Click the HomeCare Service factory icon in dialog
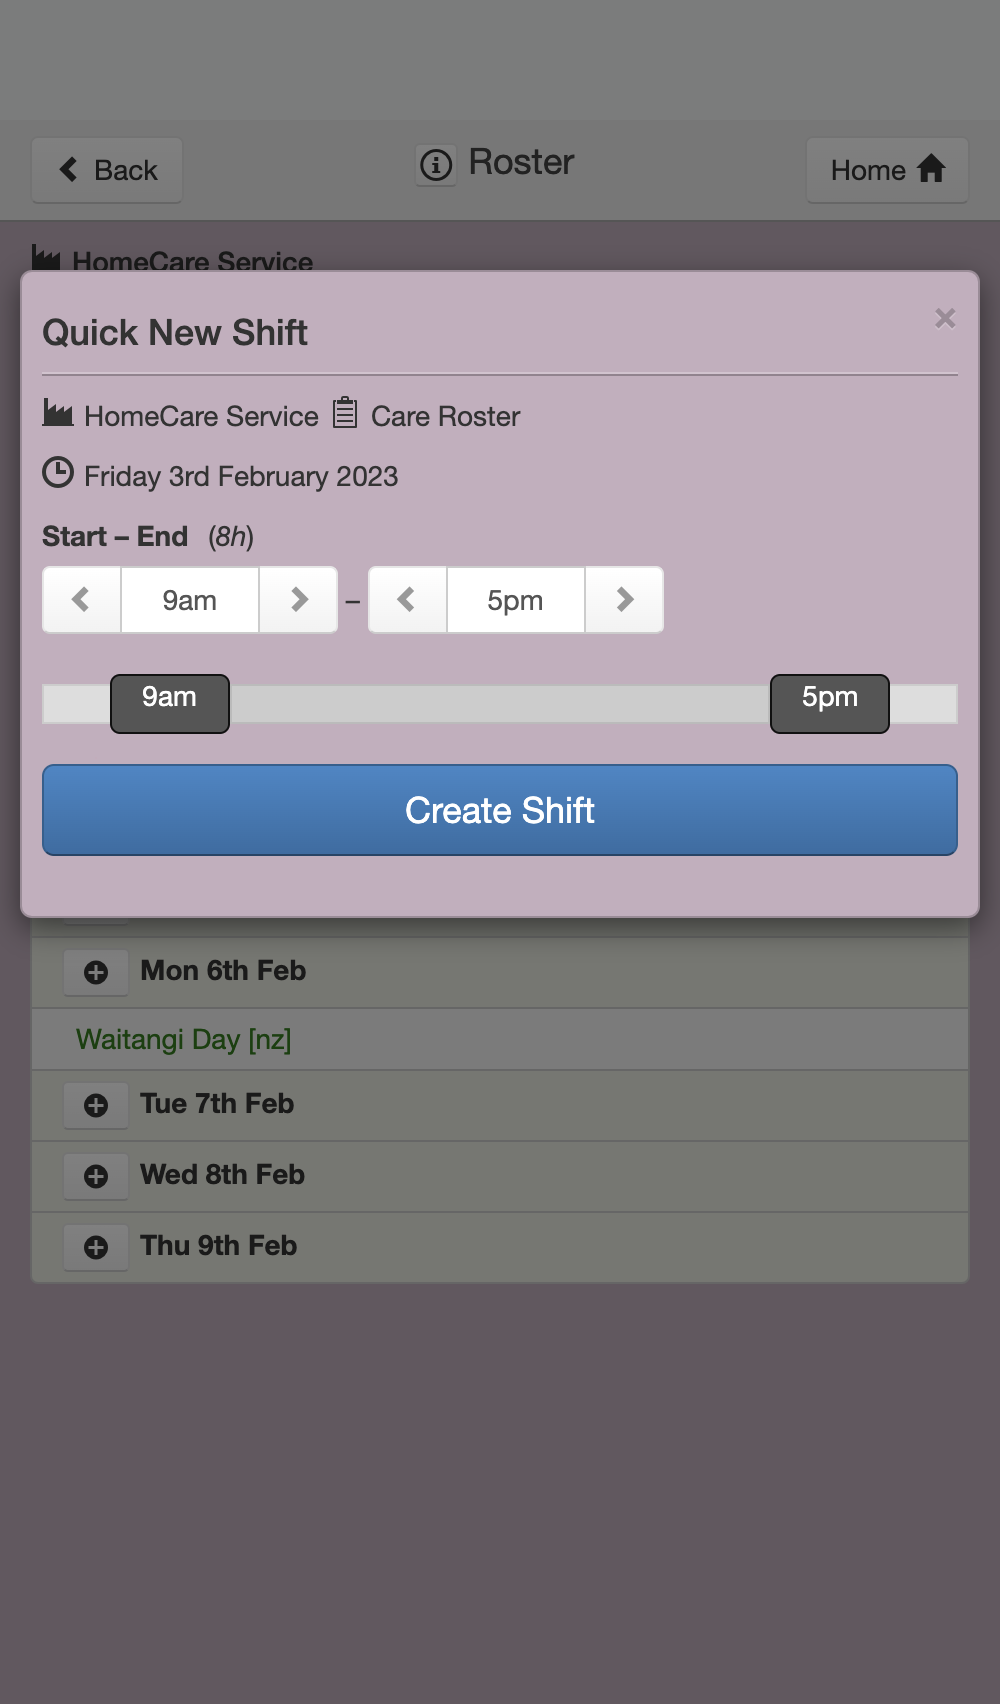This screenshot has height=1704, width=1000. 58,412
